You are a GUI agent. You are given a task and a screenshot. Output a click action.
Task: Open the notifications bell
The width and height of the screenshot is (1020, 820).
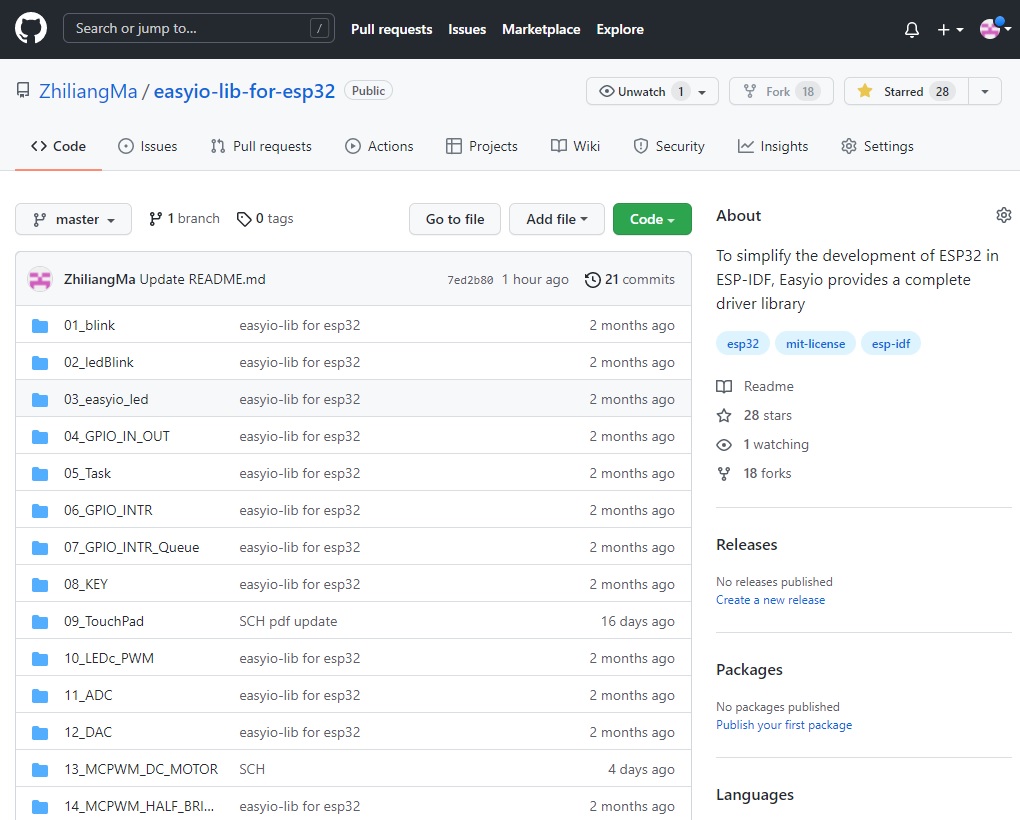(x=911, y=29)
